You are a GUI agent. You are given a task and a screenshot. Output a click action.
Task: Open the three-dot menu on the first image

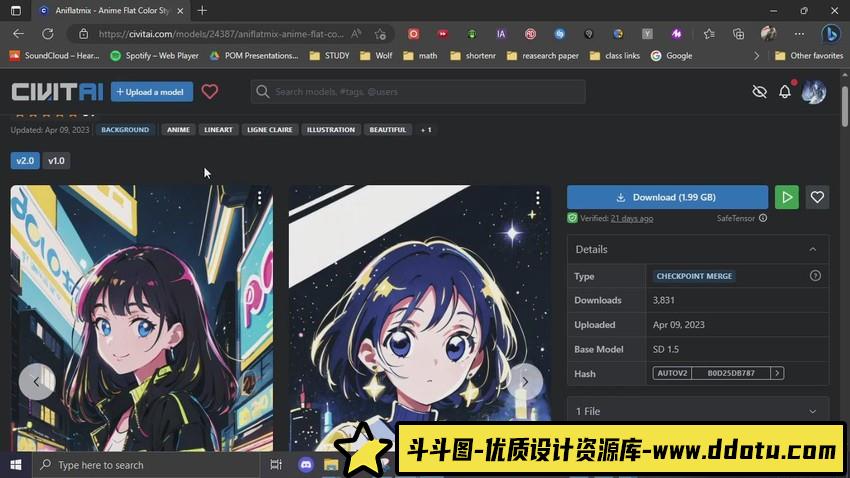[x=260, y=198]
